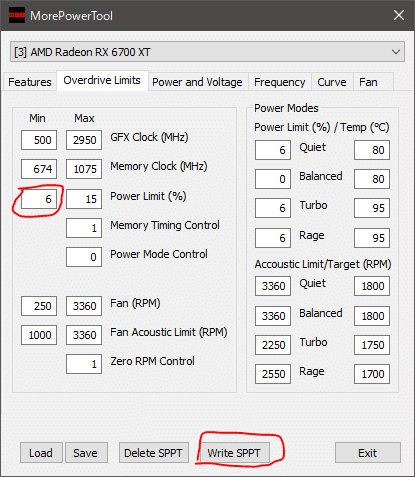Edit the Quiet temperature field 80
415x477 pixels.
click(x=372, y=150)
